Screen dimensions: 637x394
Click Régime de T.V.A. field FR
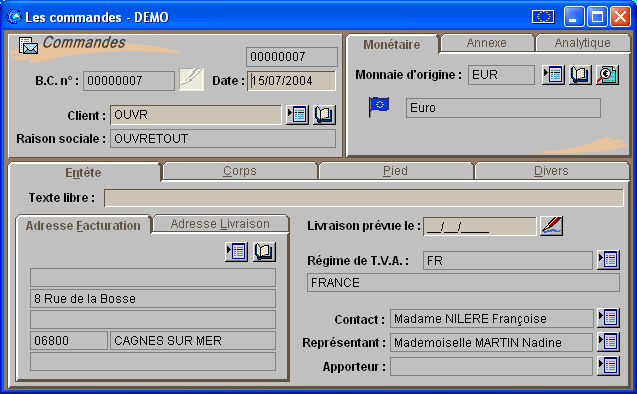(507, 260)
